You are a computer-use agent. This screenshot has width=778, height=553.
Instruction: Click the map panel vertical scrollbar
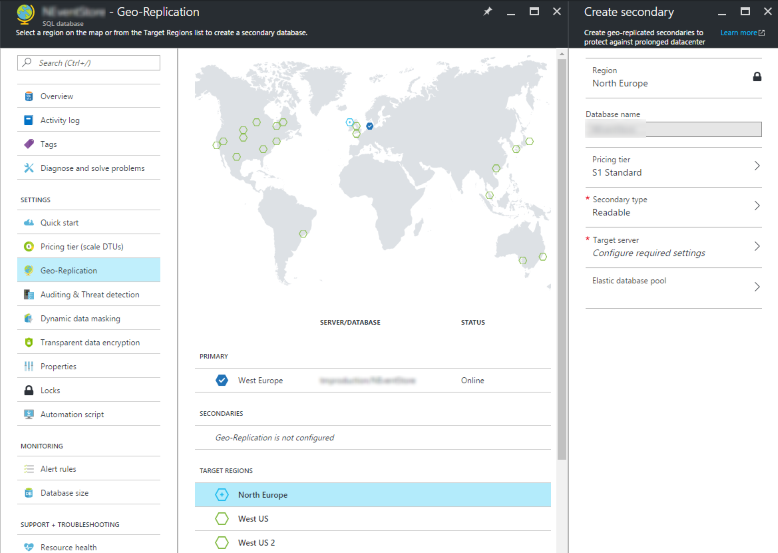[x=562, y=258]
